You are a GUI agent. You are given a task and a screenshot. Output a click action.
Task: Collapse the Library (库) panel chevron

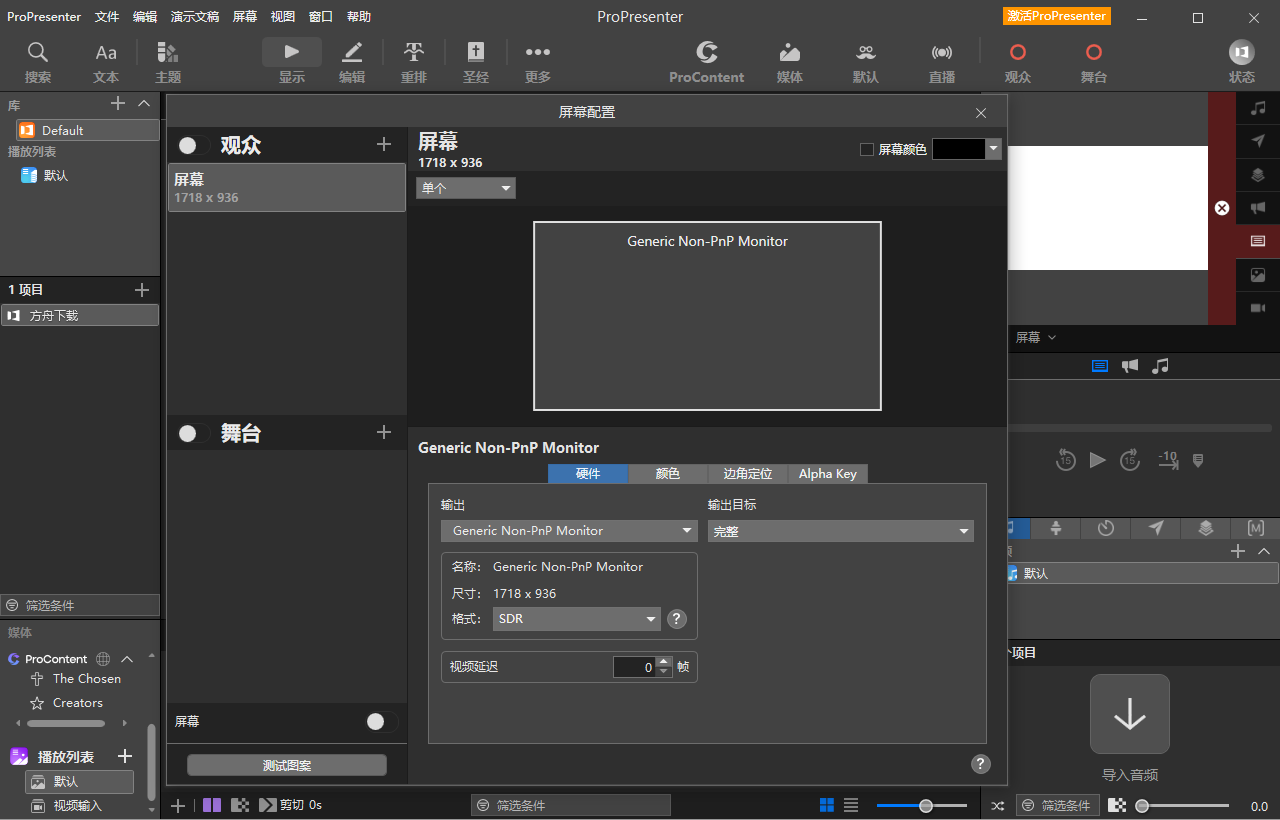click(x=144, y=104)
